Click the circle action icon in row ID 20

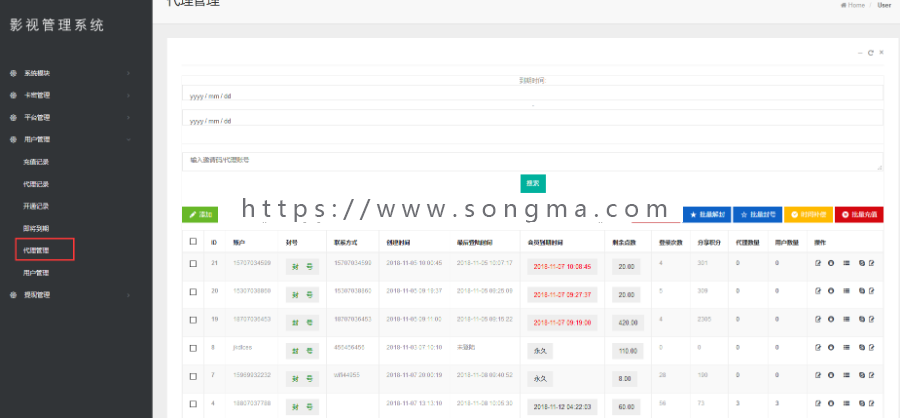pos(831,291)
